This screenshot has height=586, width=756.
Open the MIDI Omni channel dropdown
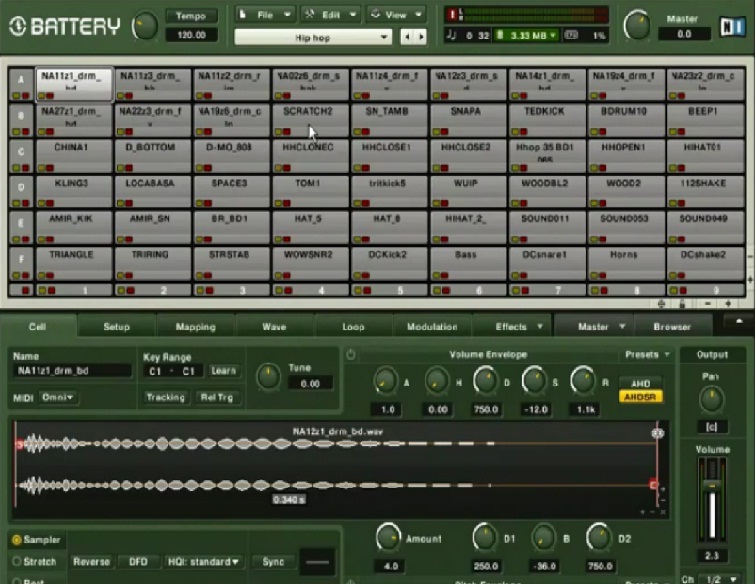click(58, 397)
